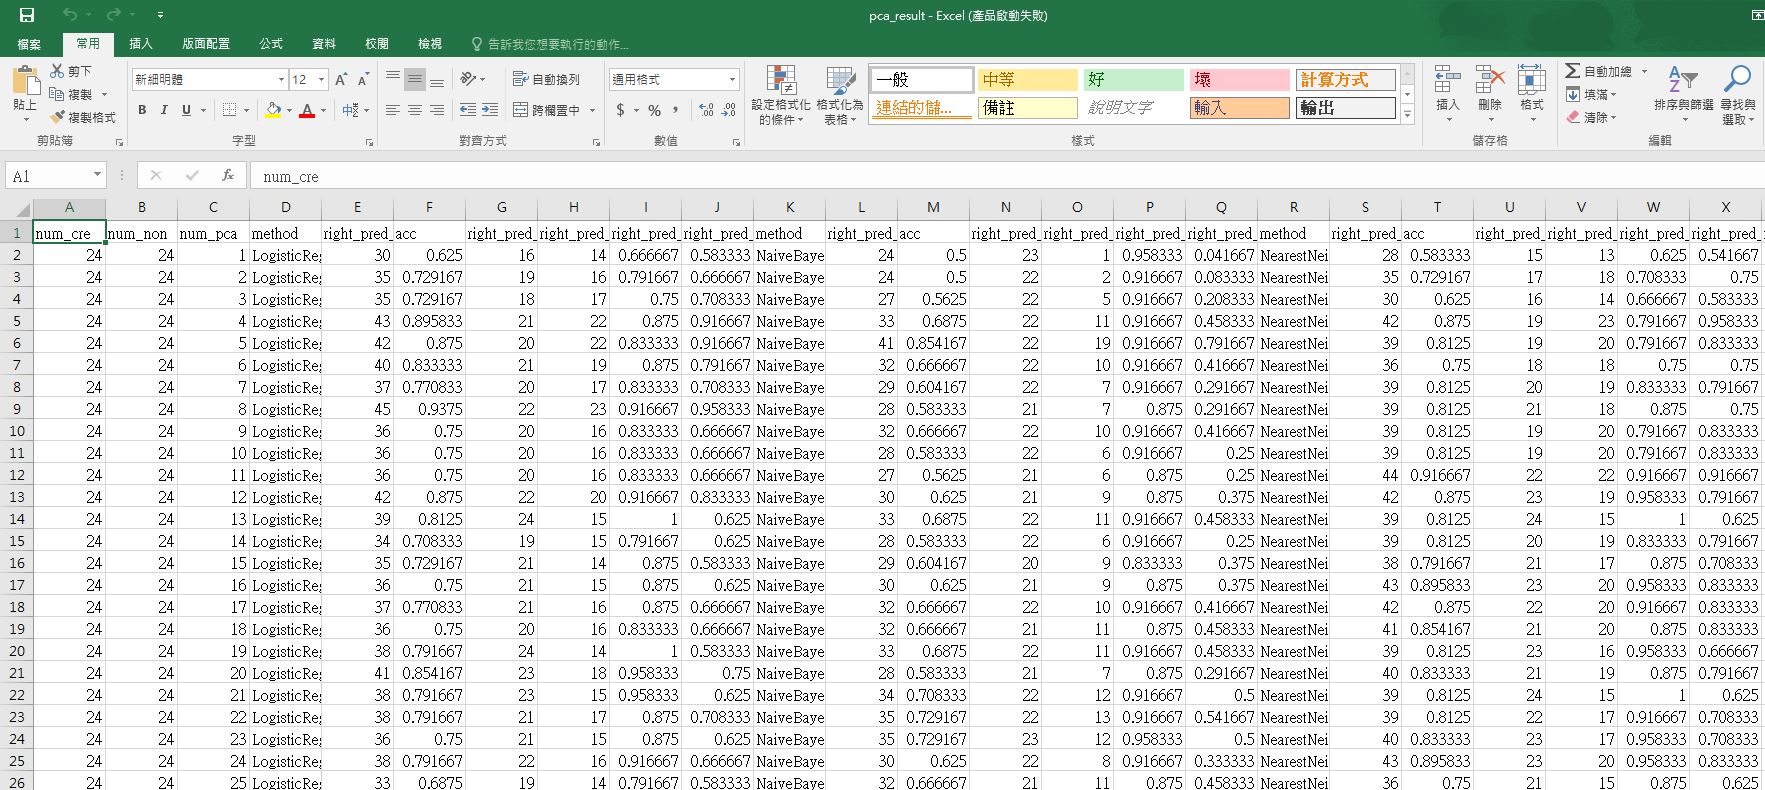Select the Format Painter (複製格式) brush
The image size is (1765, 790).
pos(58,117)
